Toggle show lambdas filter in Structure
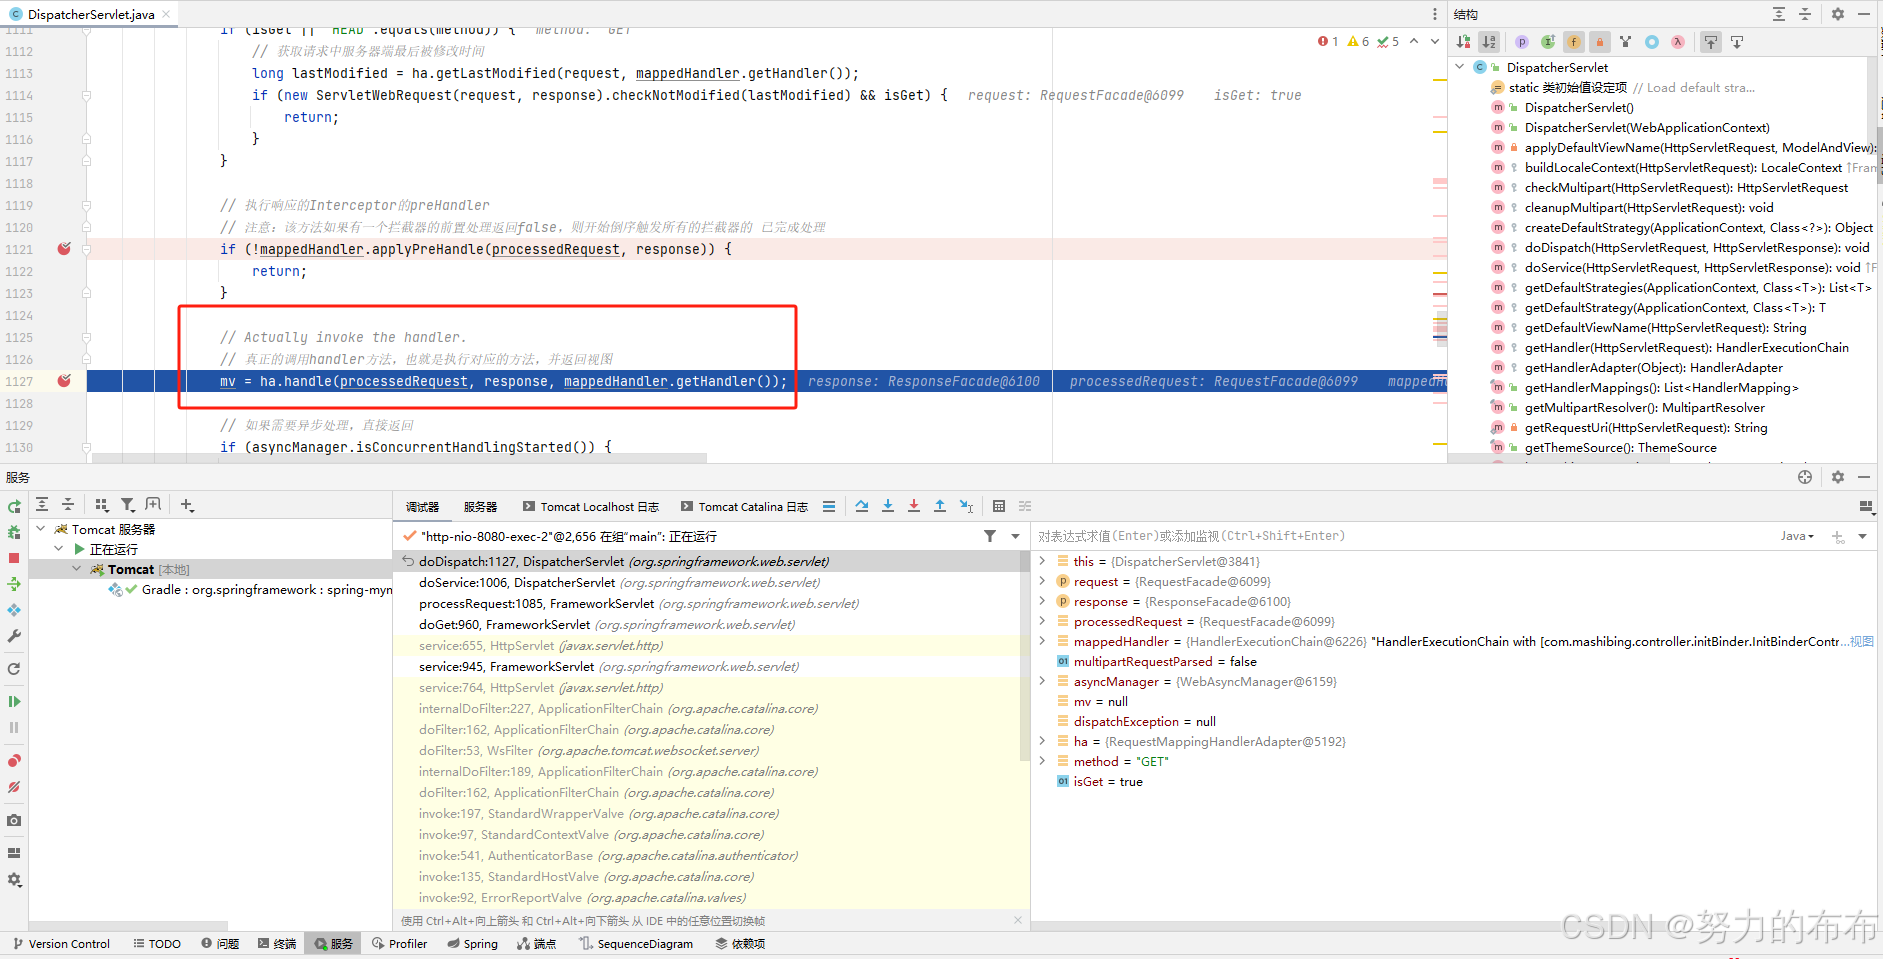The height and width of the screenshot is (959, 1883). pos(1678,42)
